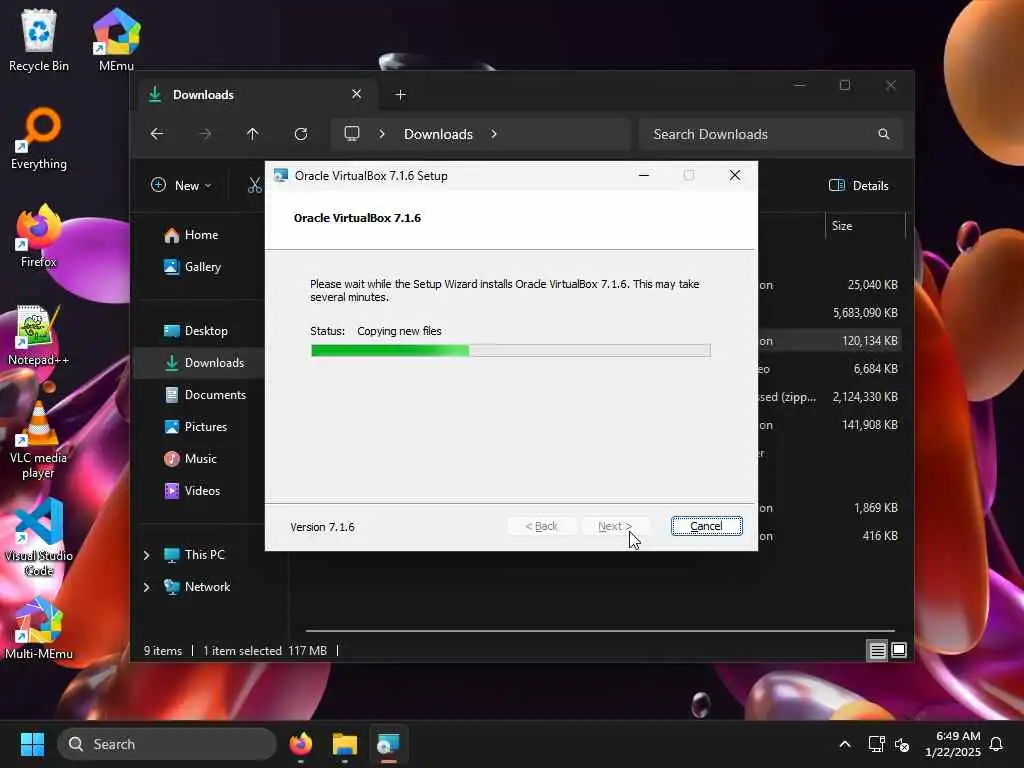Add a new tab in File Explorer

click(401, 95)
